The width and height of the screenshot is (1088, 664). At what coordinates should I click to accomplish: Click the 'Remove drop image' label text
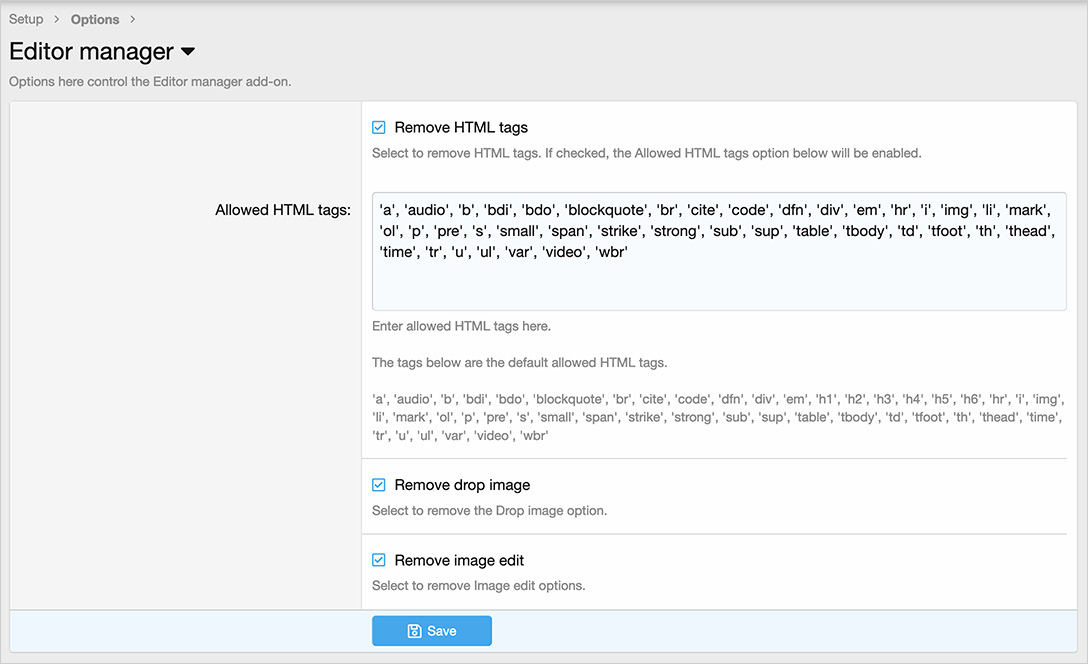pos(462,485)
